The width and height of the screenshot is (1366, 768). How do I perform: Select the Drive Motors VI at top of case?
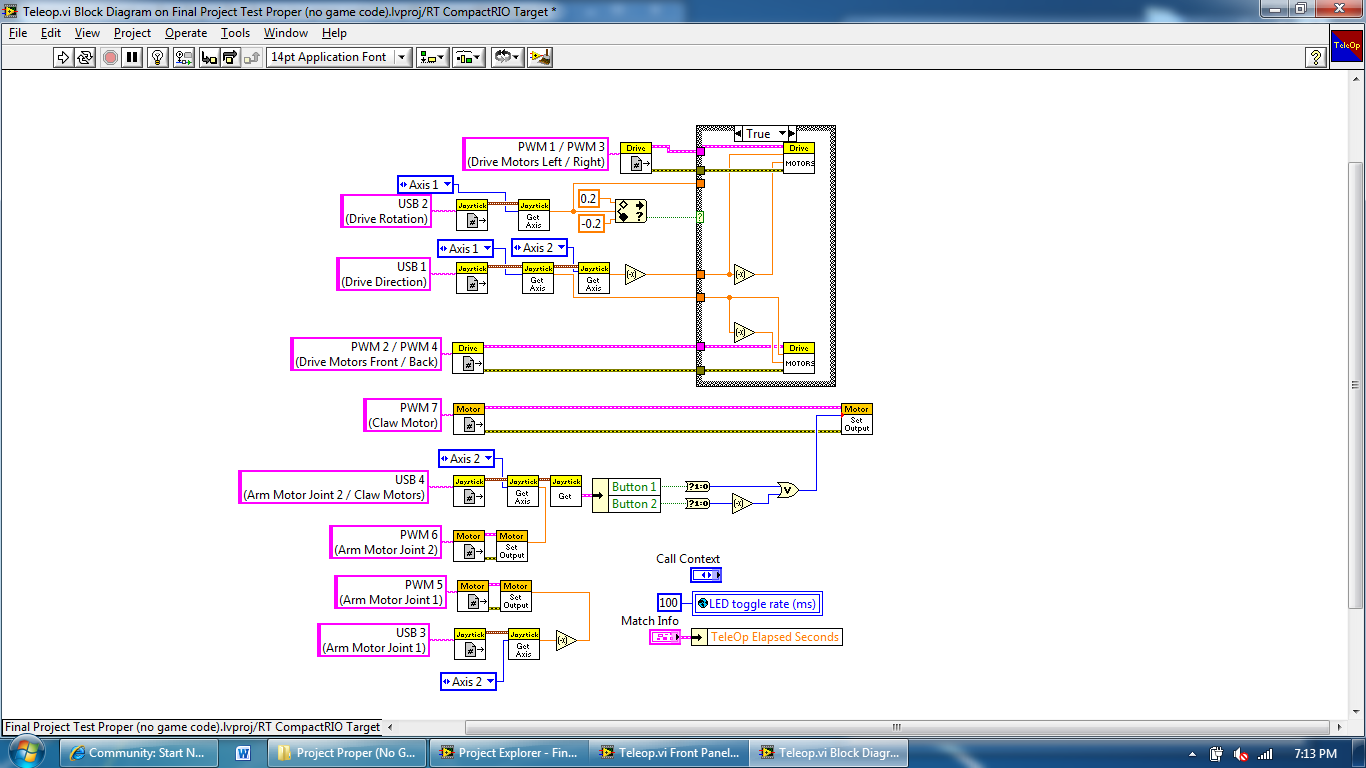[799, 158]
